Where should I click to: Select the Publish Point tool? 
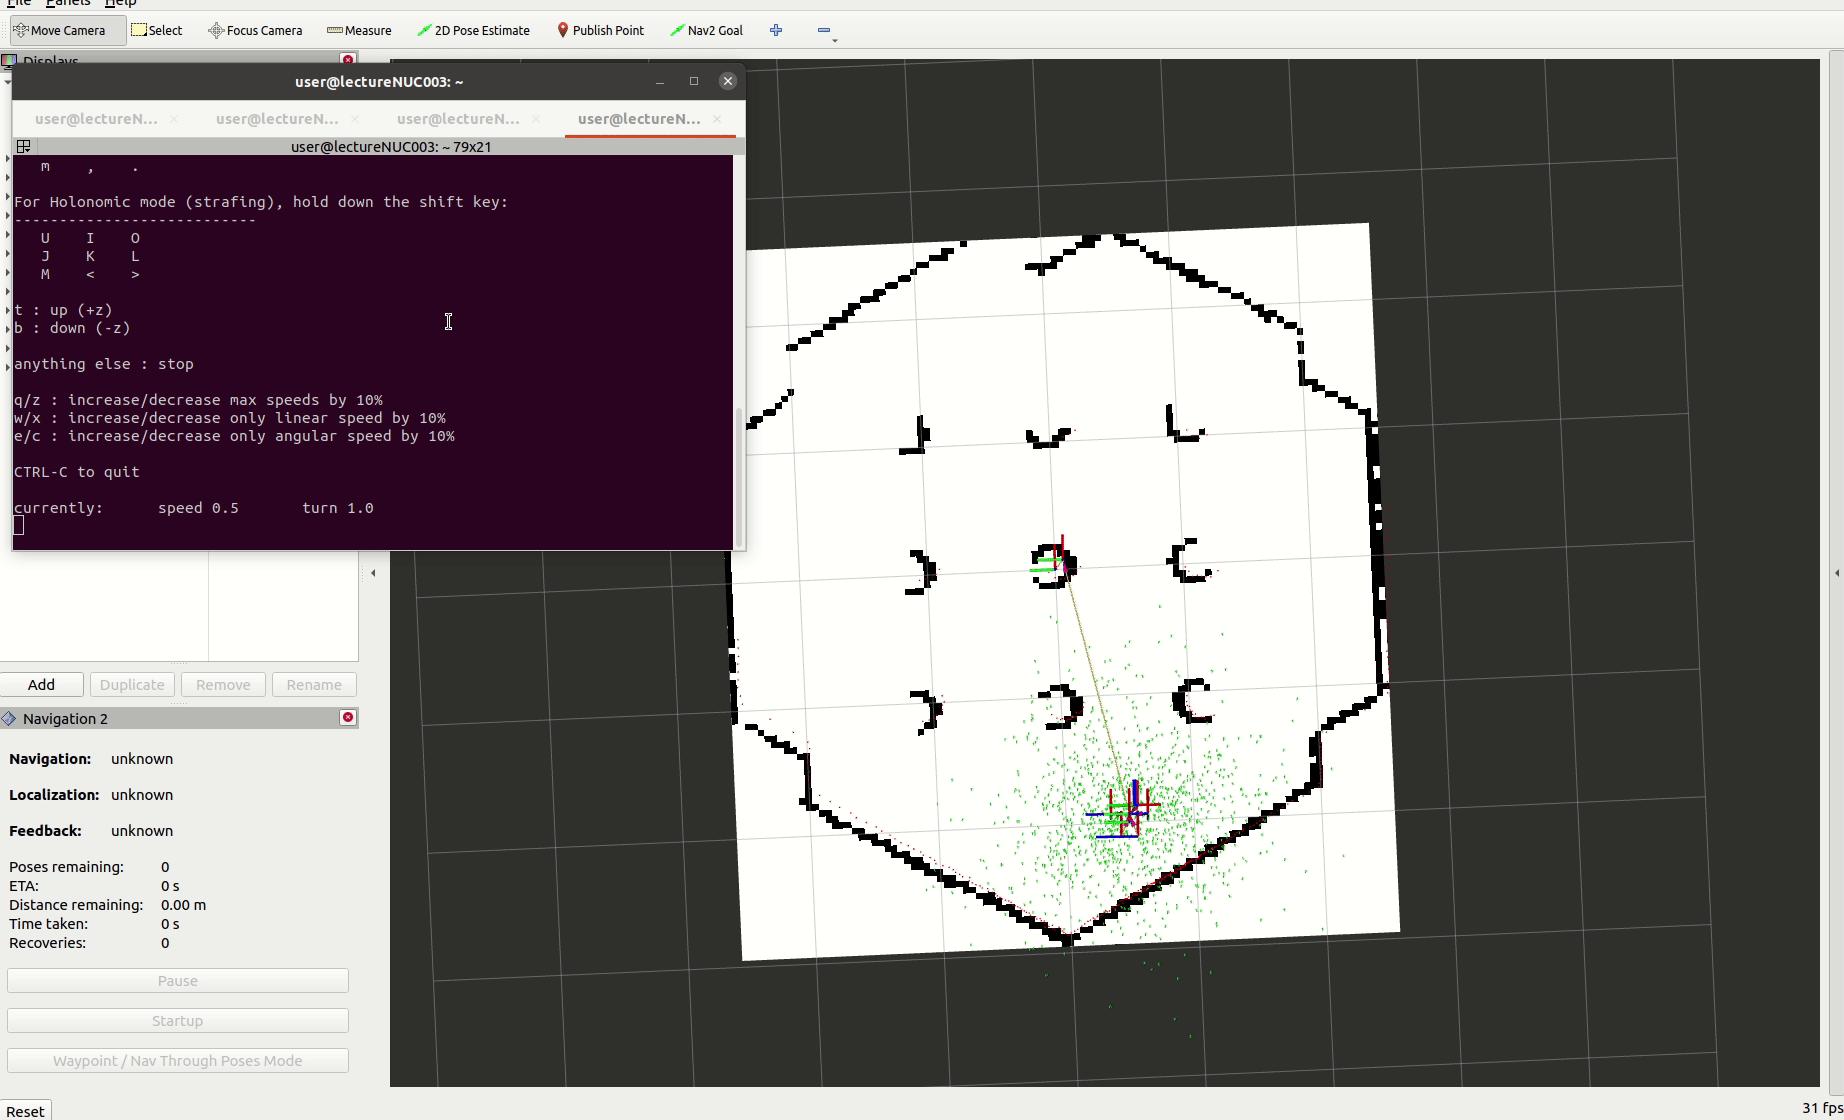click(600, 30)
